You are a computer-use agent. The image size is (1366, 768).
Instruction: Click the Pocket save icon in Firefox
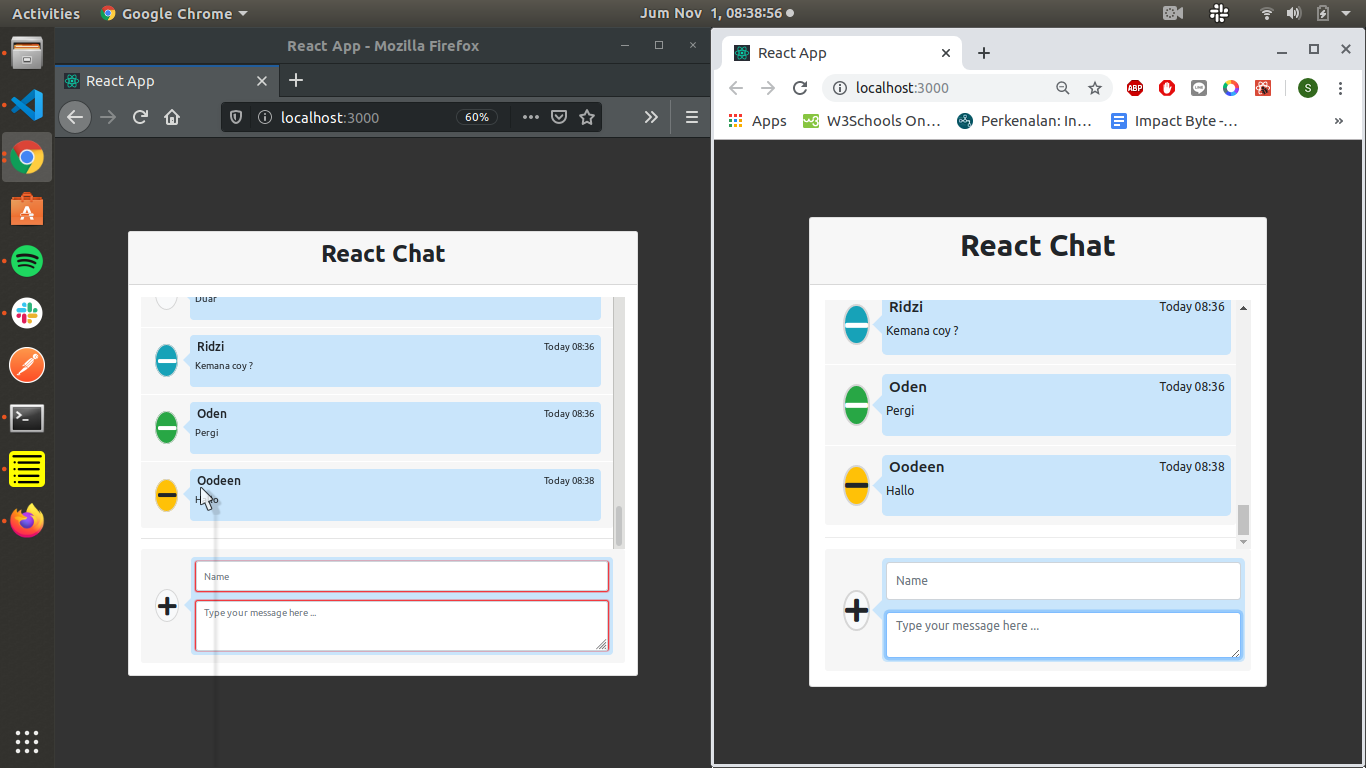click(559, 117)
